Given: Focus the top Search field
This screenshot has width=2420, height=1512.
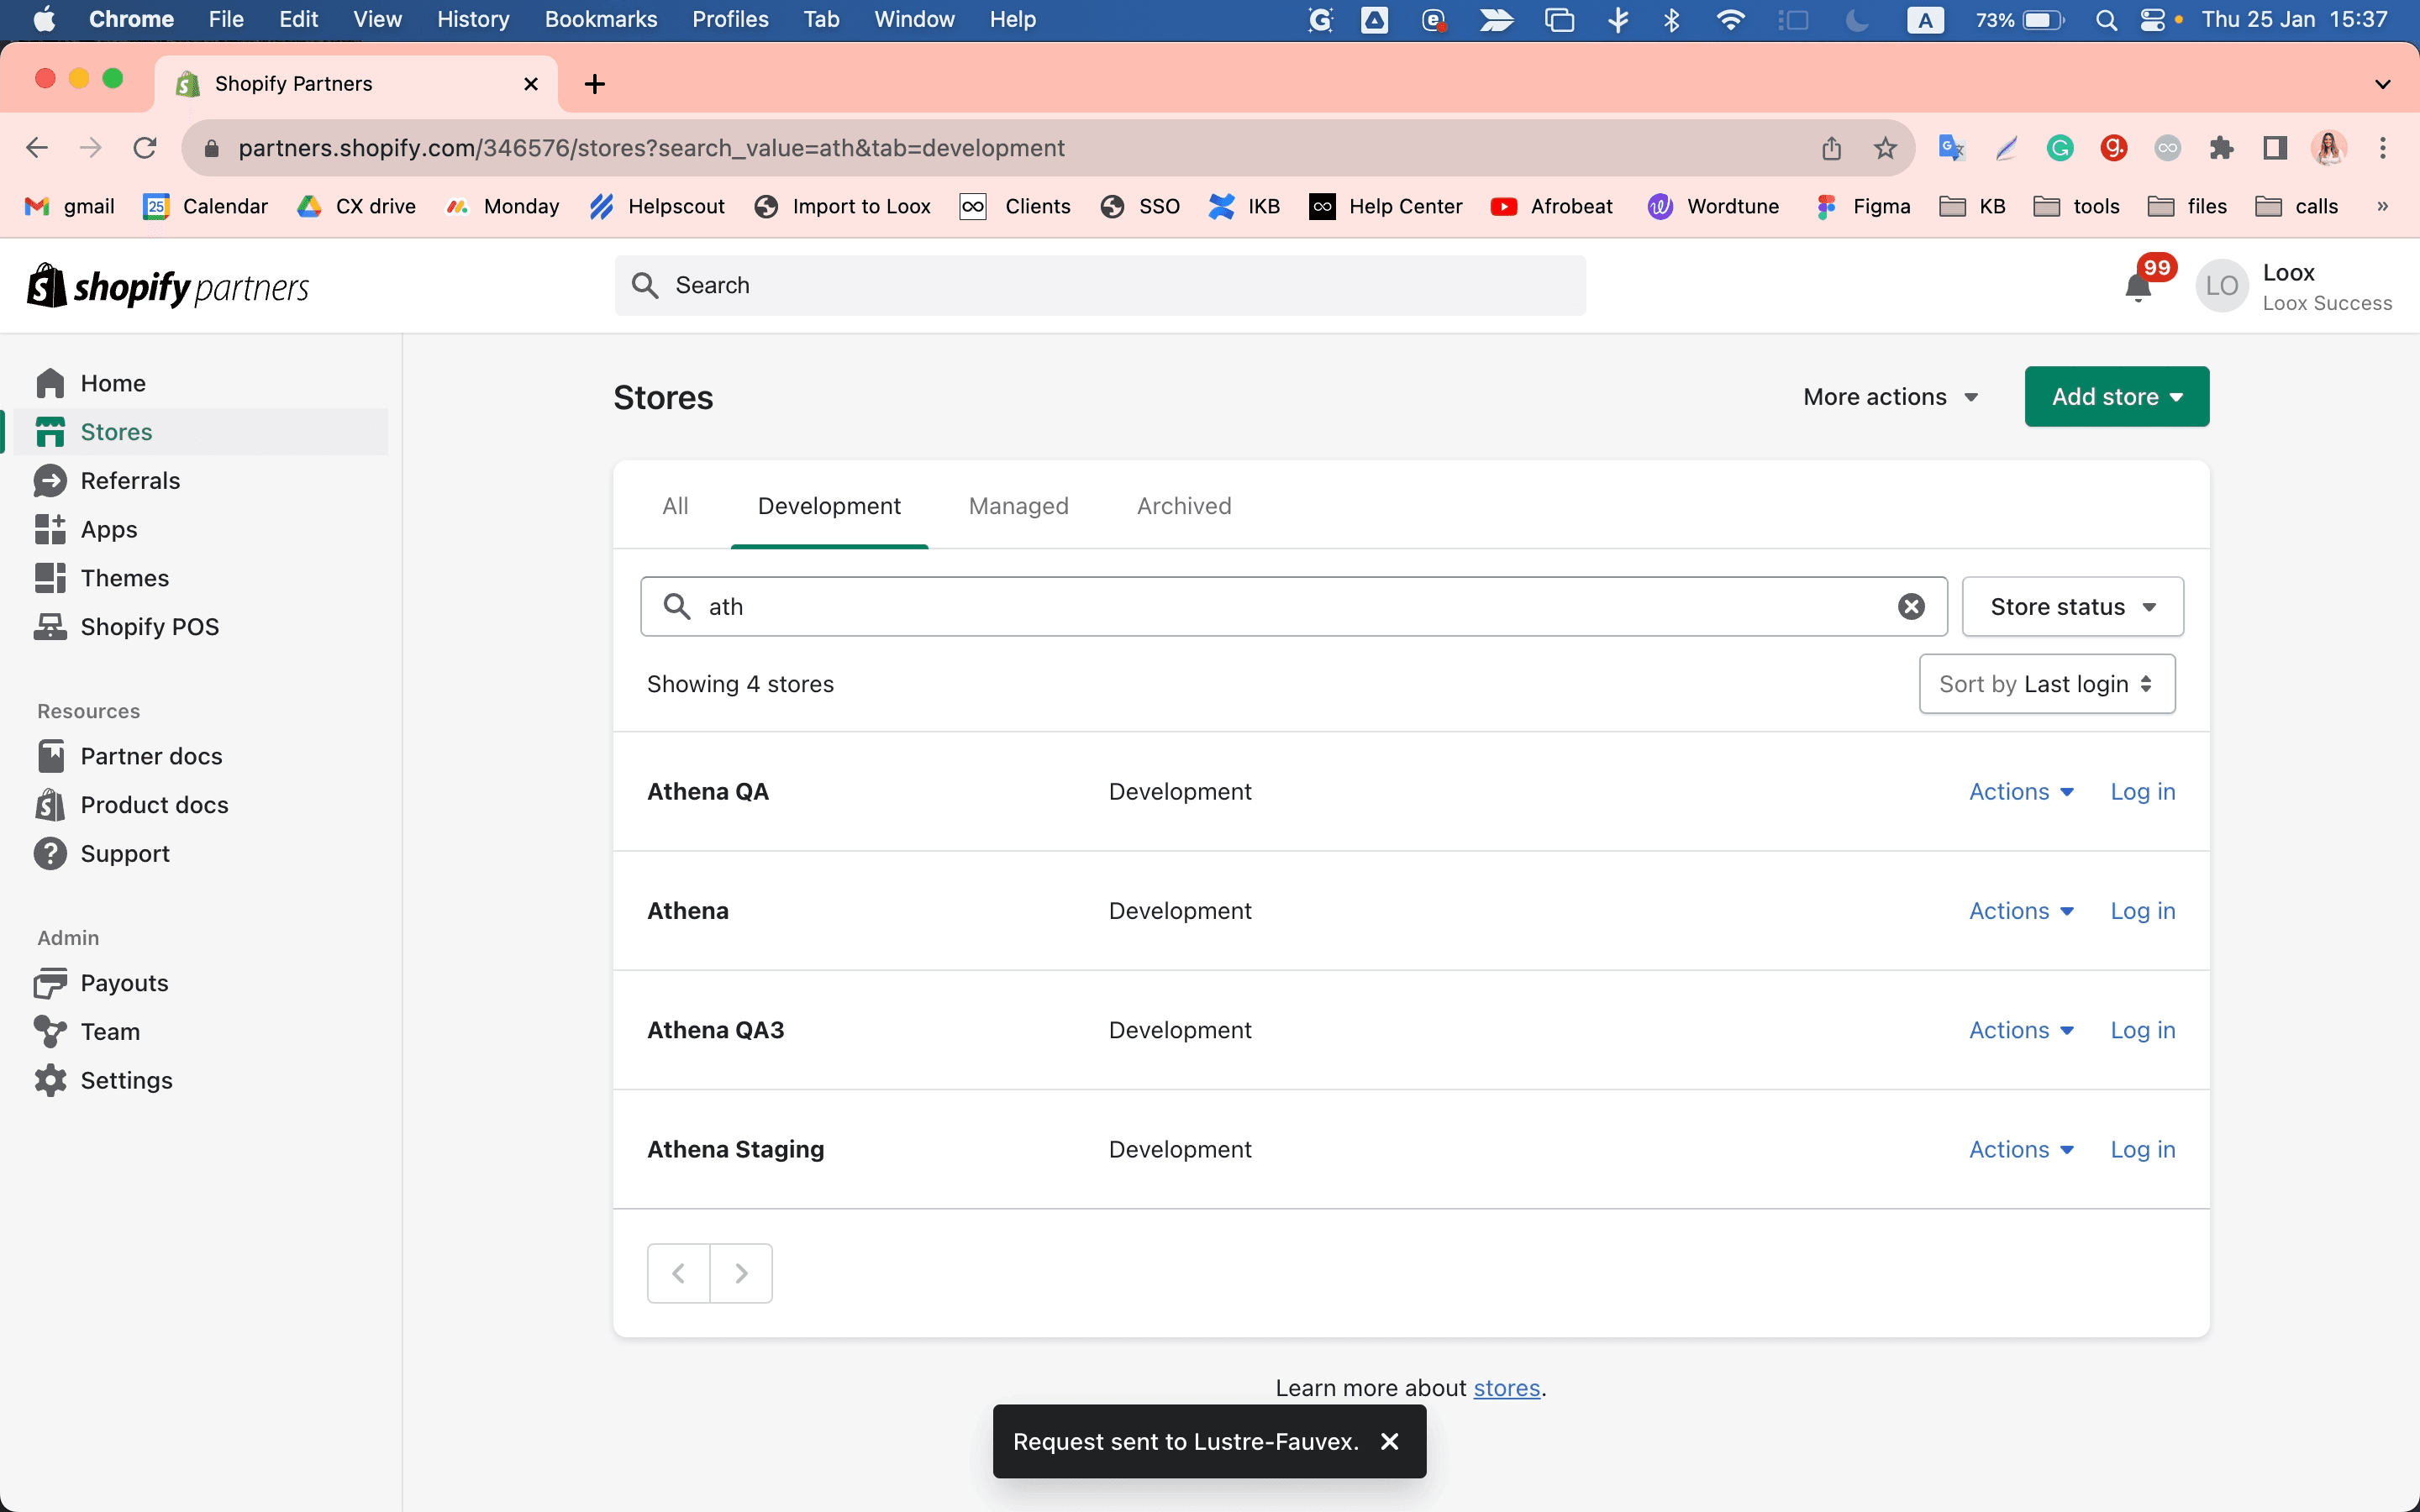Looking at the screenshot, I should pyautogui.click(x=1100, y=286).
